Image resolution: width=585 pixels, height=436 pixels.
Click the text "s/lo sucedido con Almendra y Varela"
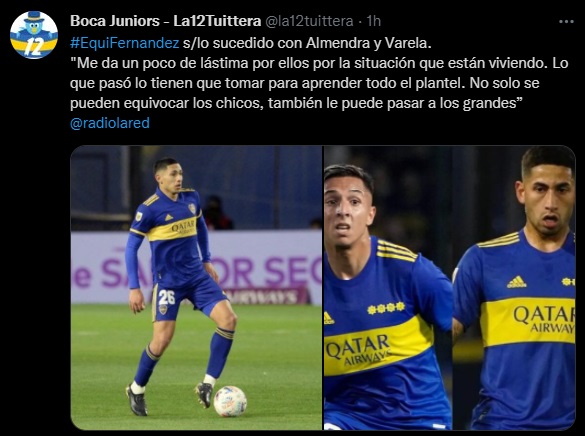pyautogui.click(x=307, y=43)
